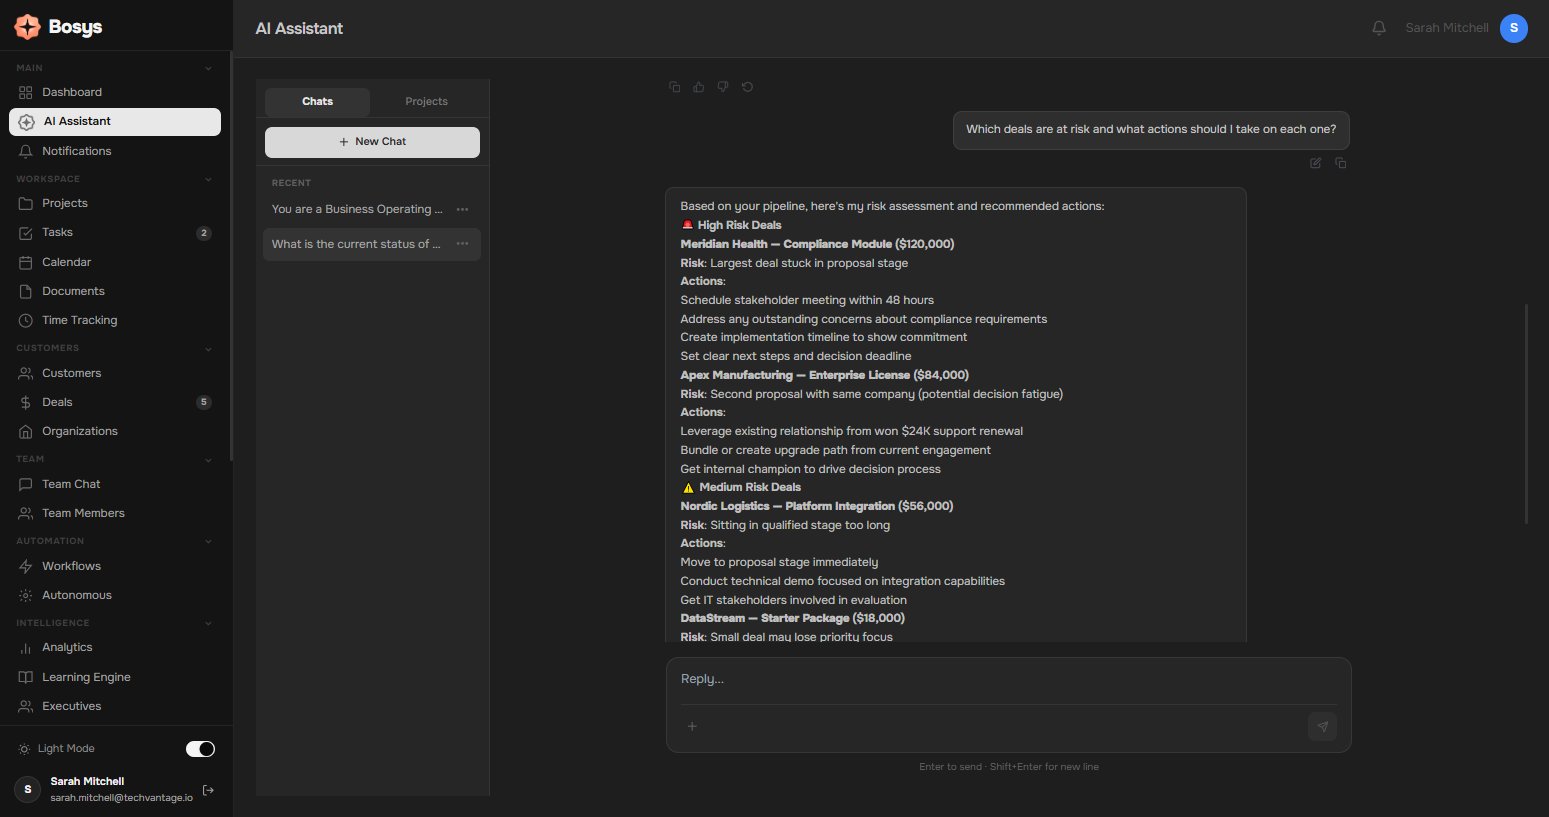Collapse the Customers section chevron

tap(208, 349)
